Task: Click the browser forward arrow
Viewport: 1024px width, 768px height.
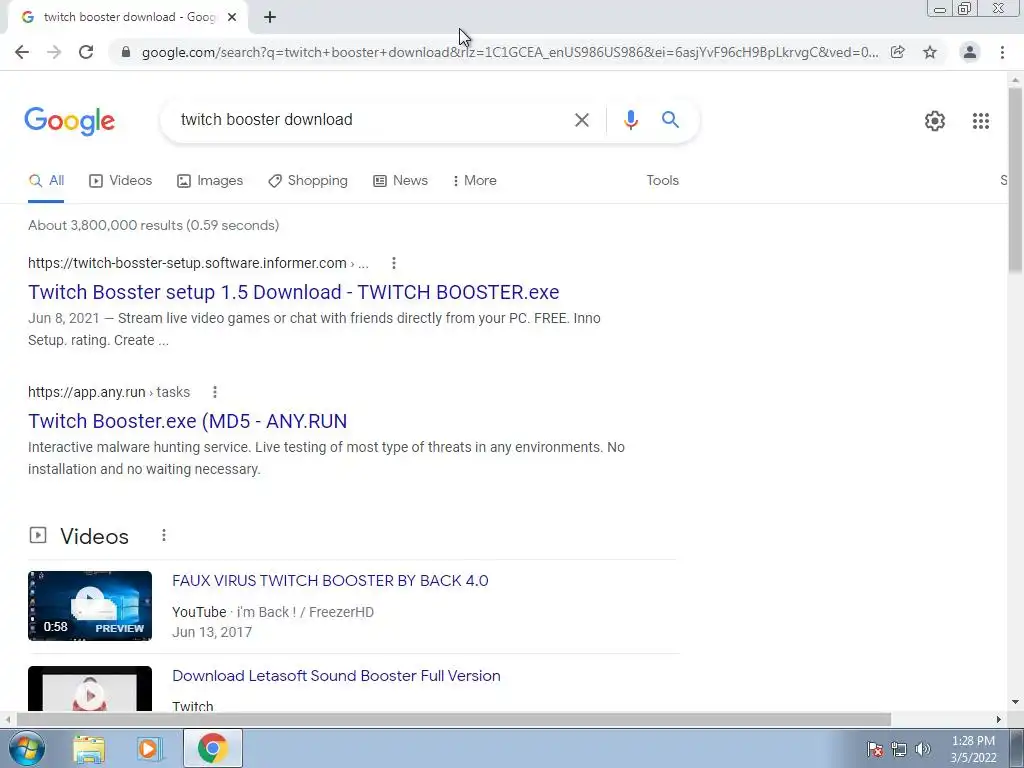Action: point(54,52)
